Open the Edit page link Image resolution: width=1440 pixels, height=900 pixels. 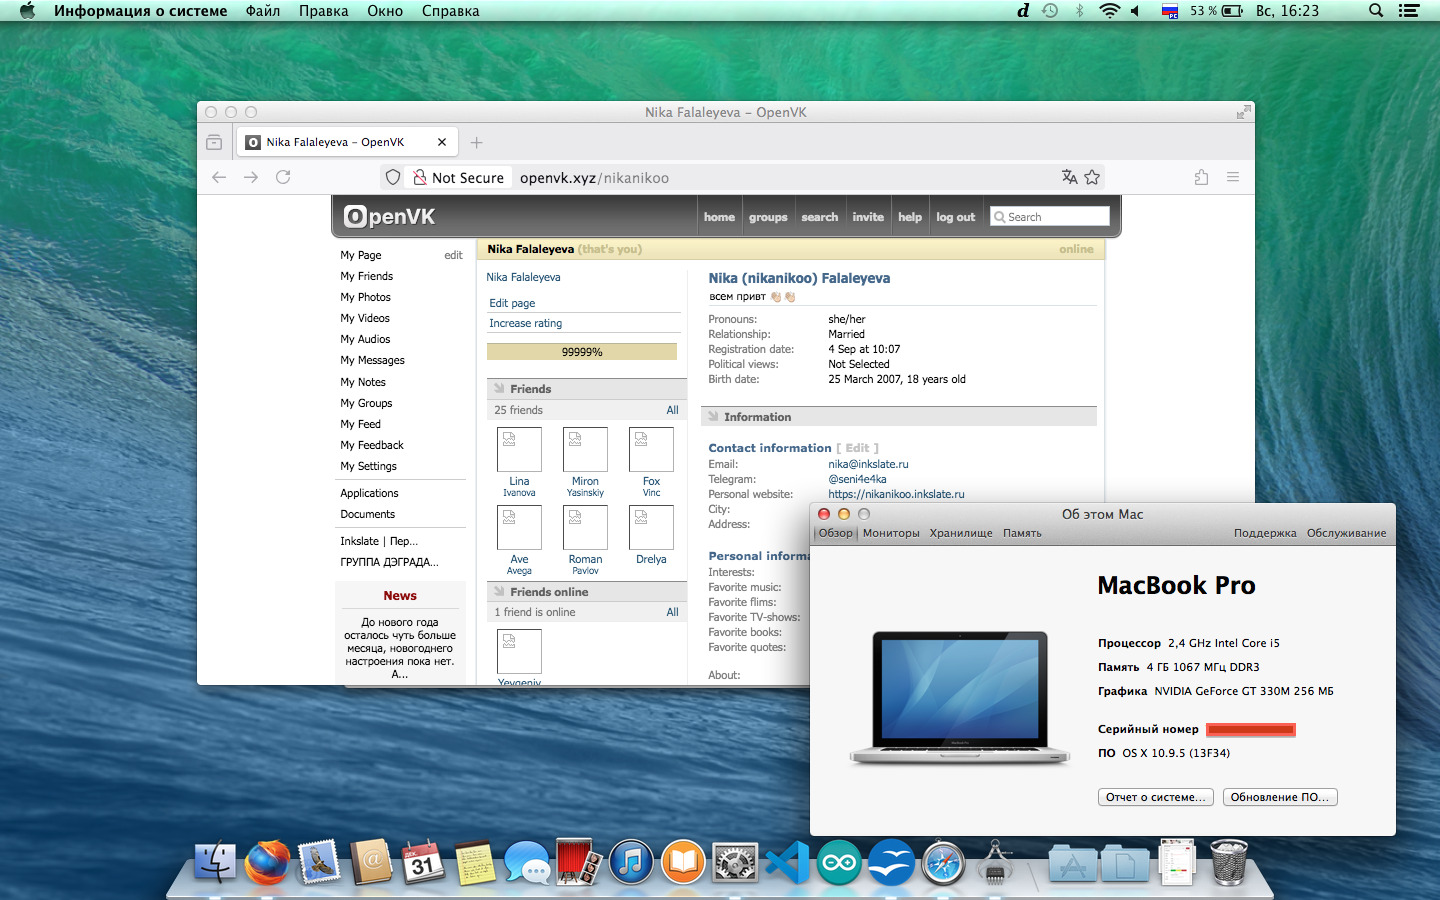pyautogui.click(x=512, y=303)
